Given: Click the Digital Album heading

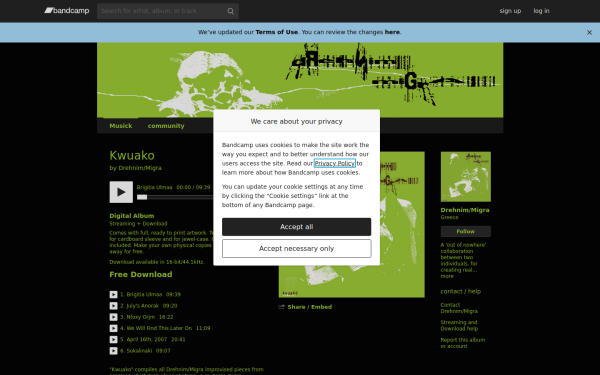Looking at the screenshot, I should pos(132,216).
